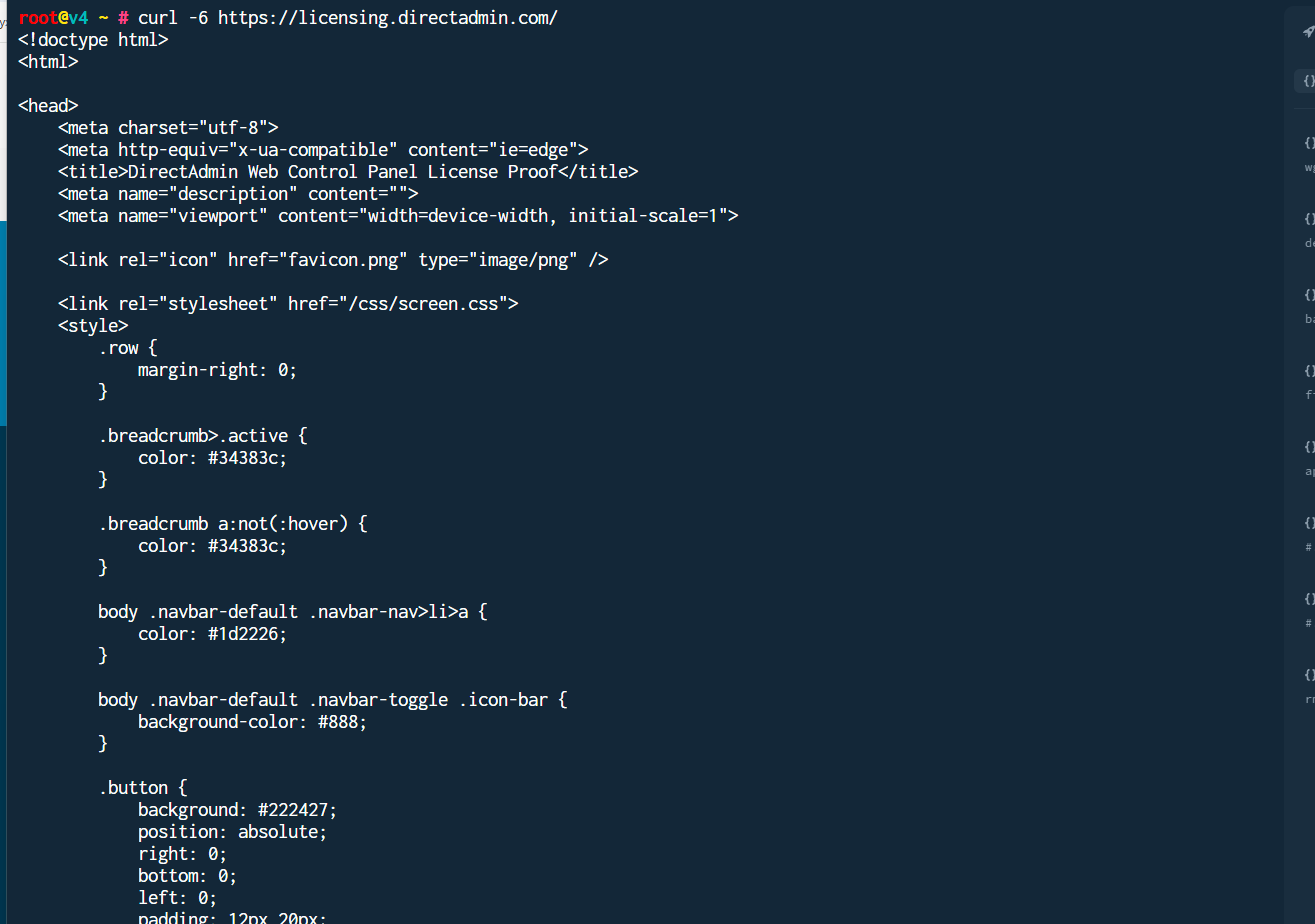
Task: Open the snippet icon above 'ap'
Action: pos(1309,447)
